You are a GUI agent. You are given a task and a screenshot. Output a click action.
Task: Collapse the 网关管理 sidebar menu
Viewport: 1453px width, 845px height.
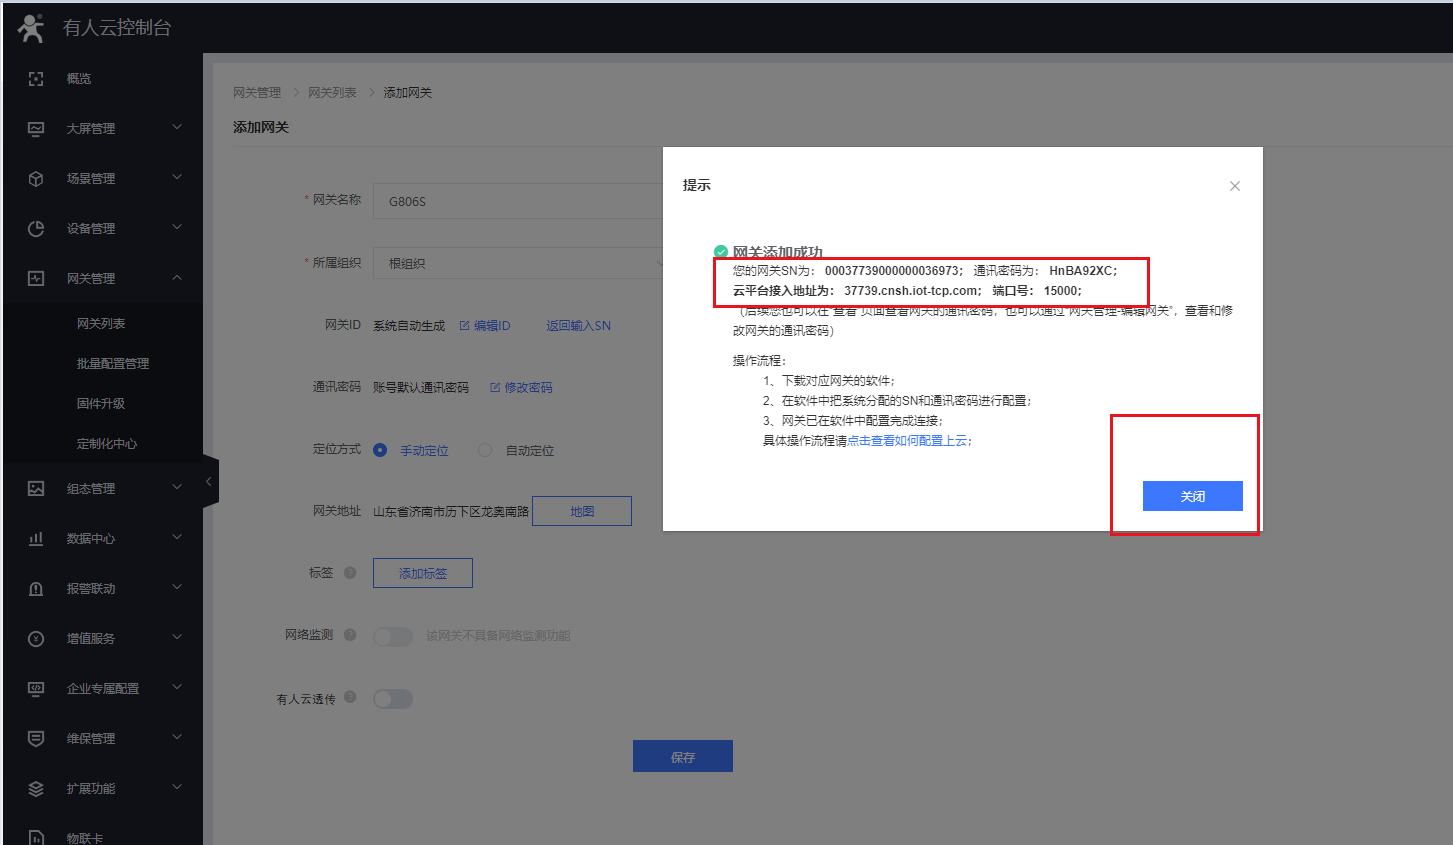click(x=177, y=278)
